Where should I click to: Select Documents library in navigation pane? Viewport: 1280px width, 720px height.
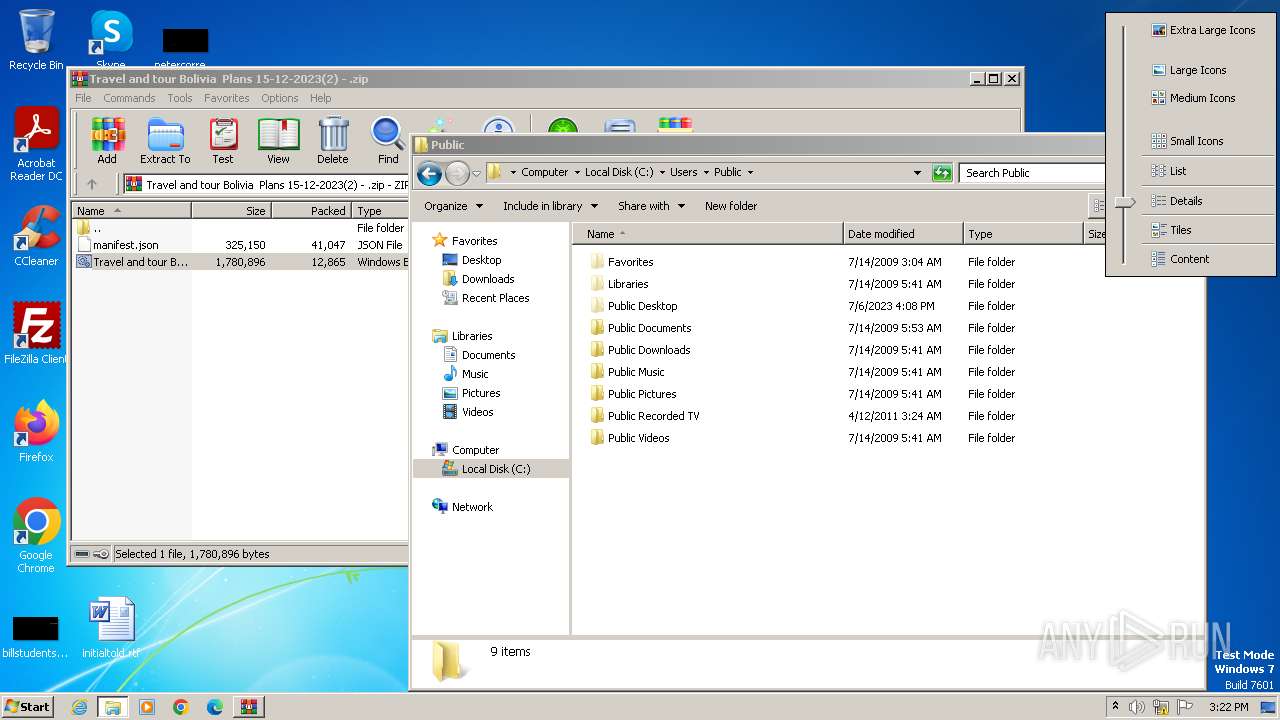tap(488, 355)
